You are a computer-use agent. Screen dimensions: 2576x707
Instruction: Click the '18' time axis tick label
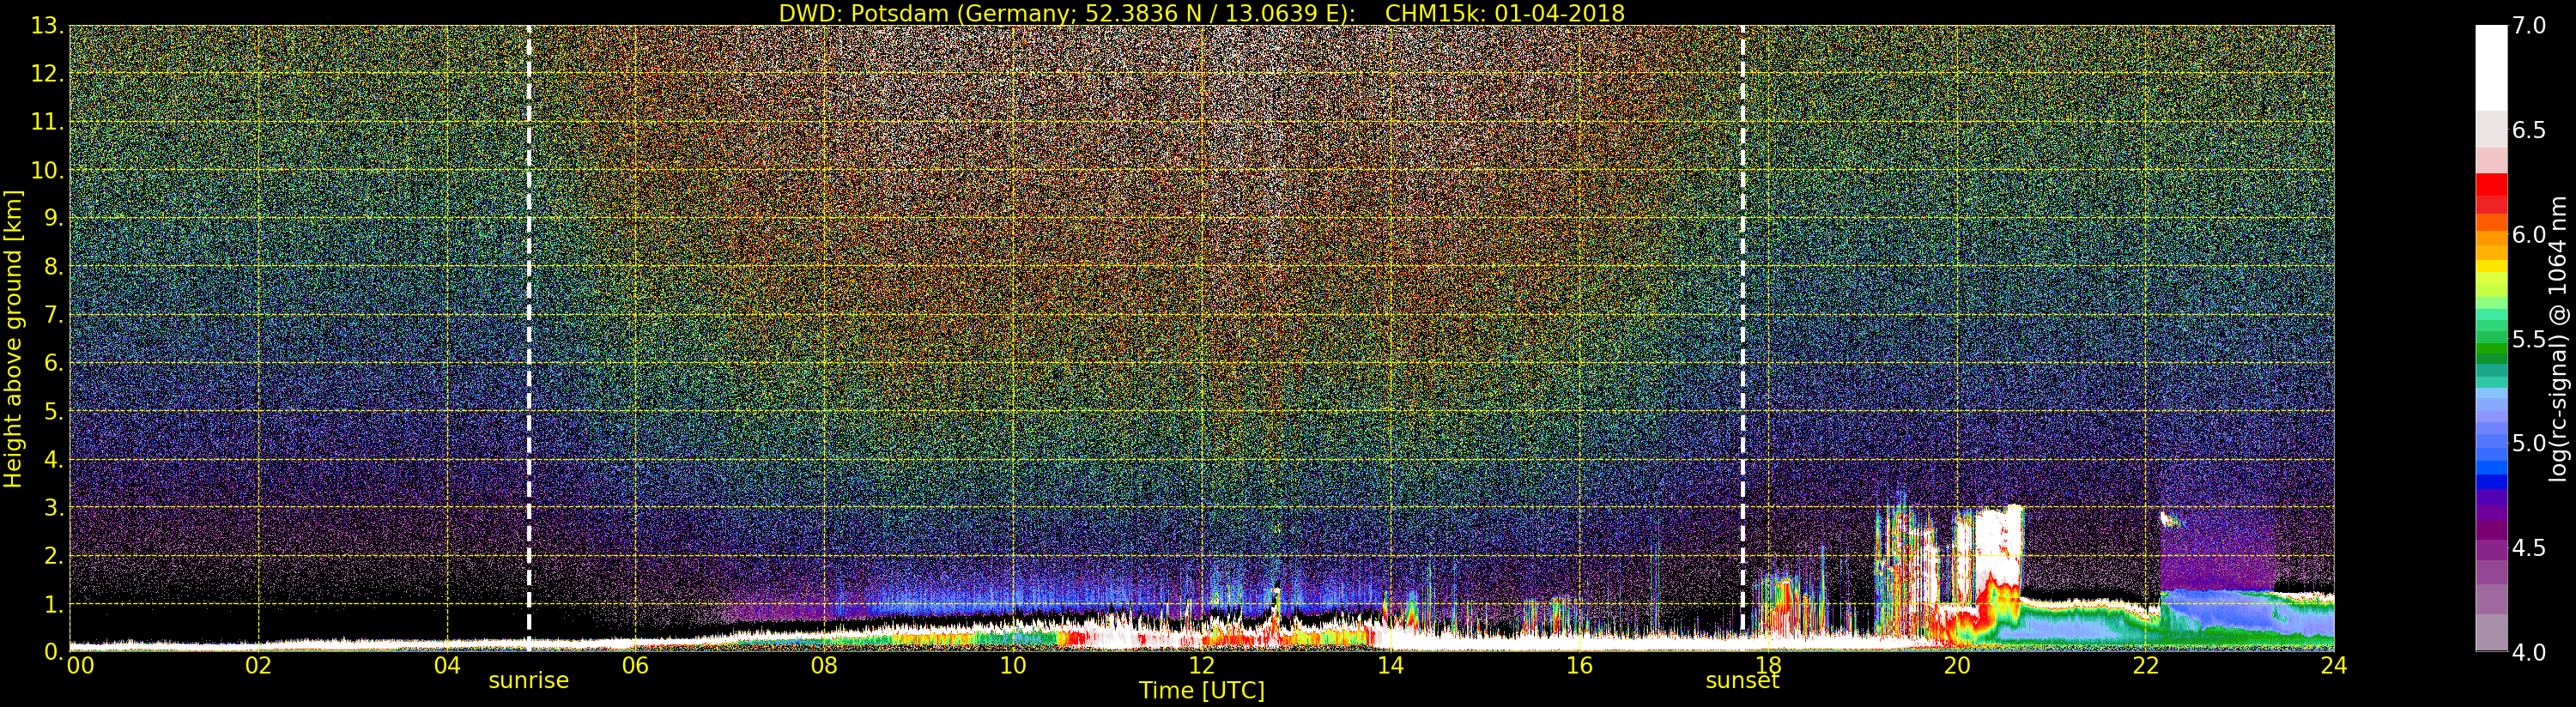[1768, 666]
